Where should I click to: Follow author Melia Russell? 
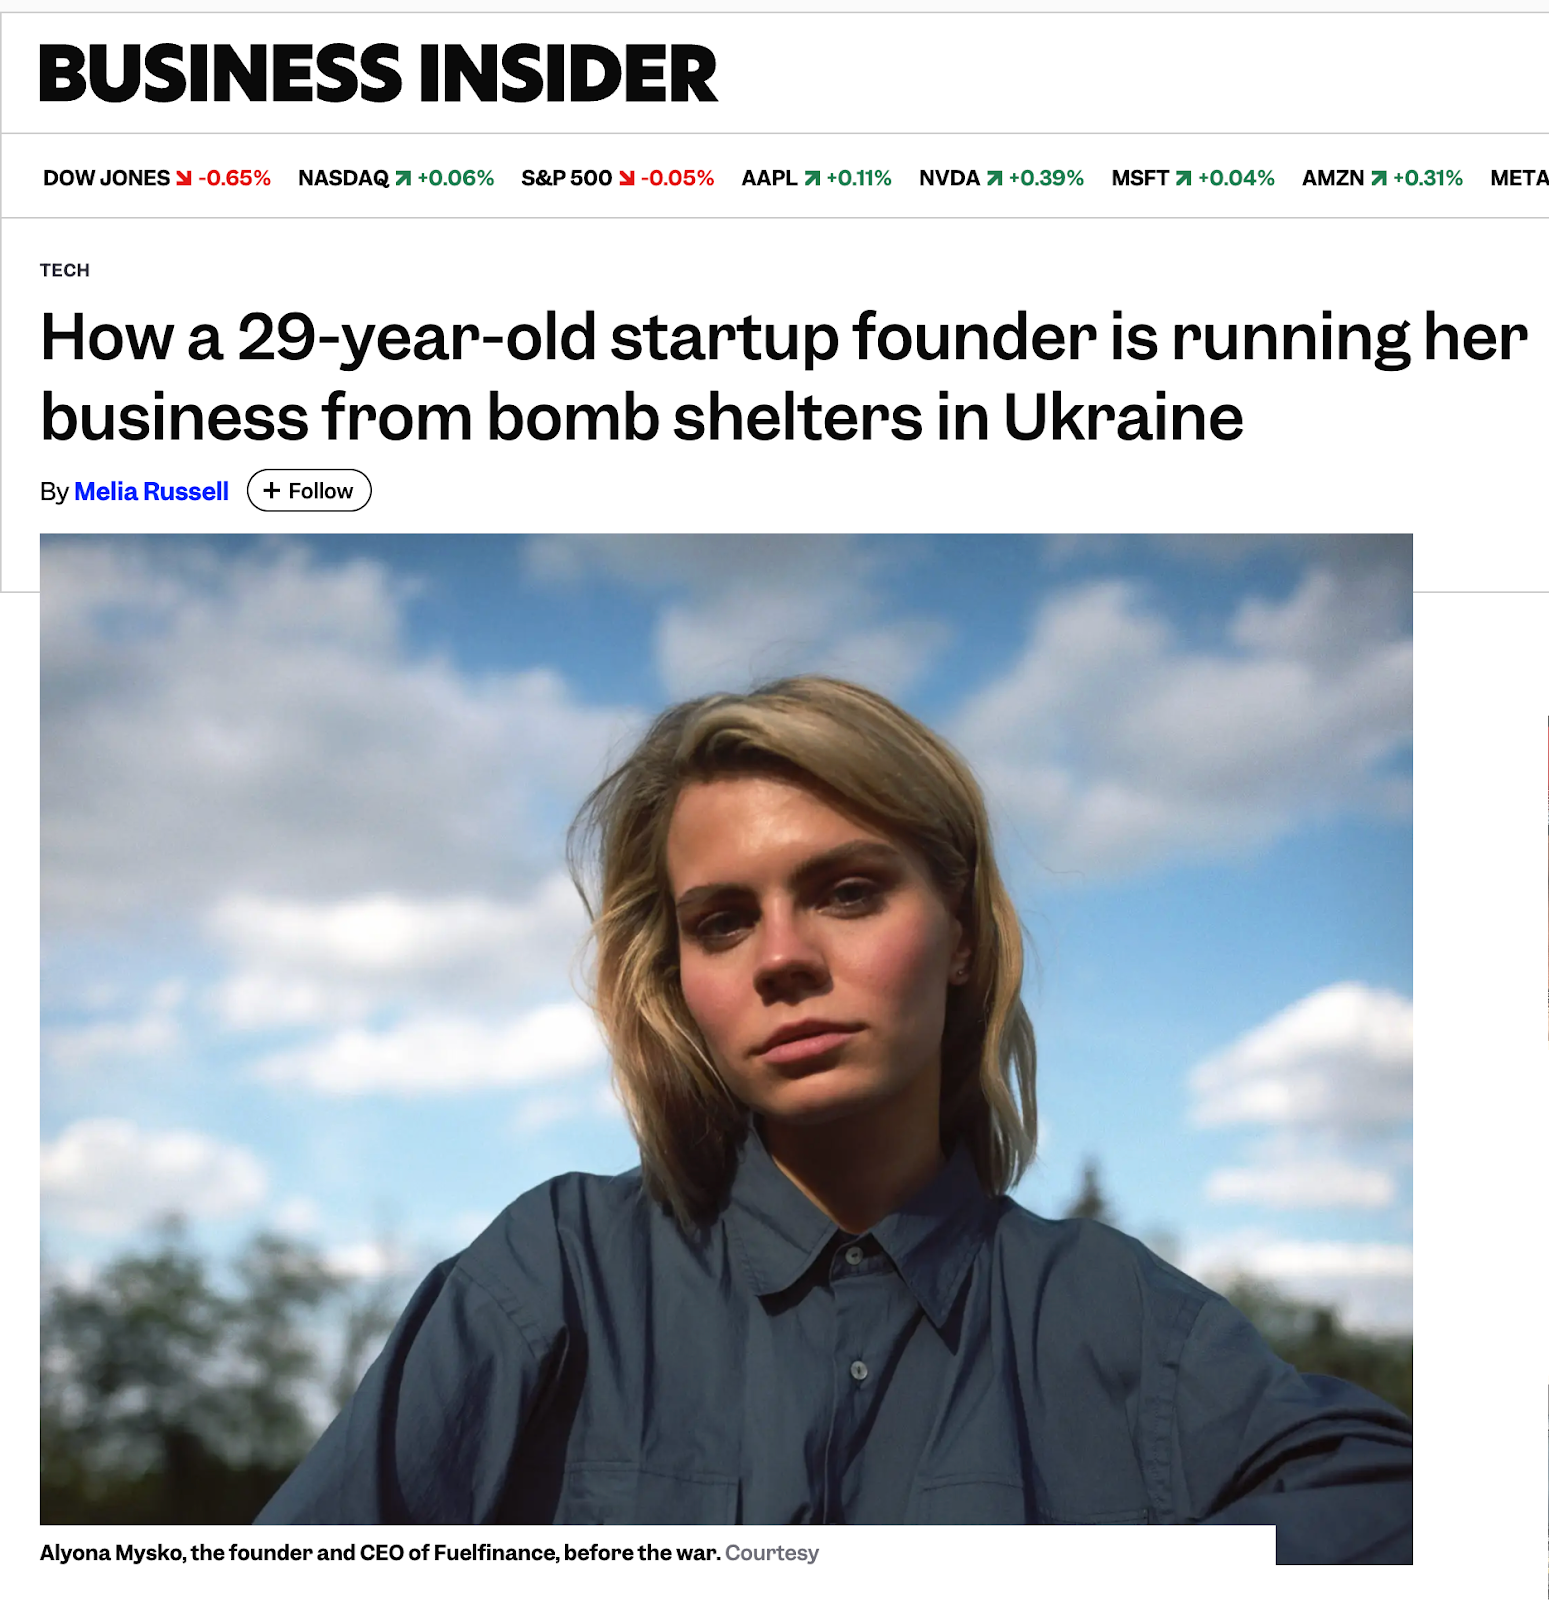[309, 491]
